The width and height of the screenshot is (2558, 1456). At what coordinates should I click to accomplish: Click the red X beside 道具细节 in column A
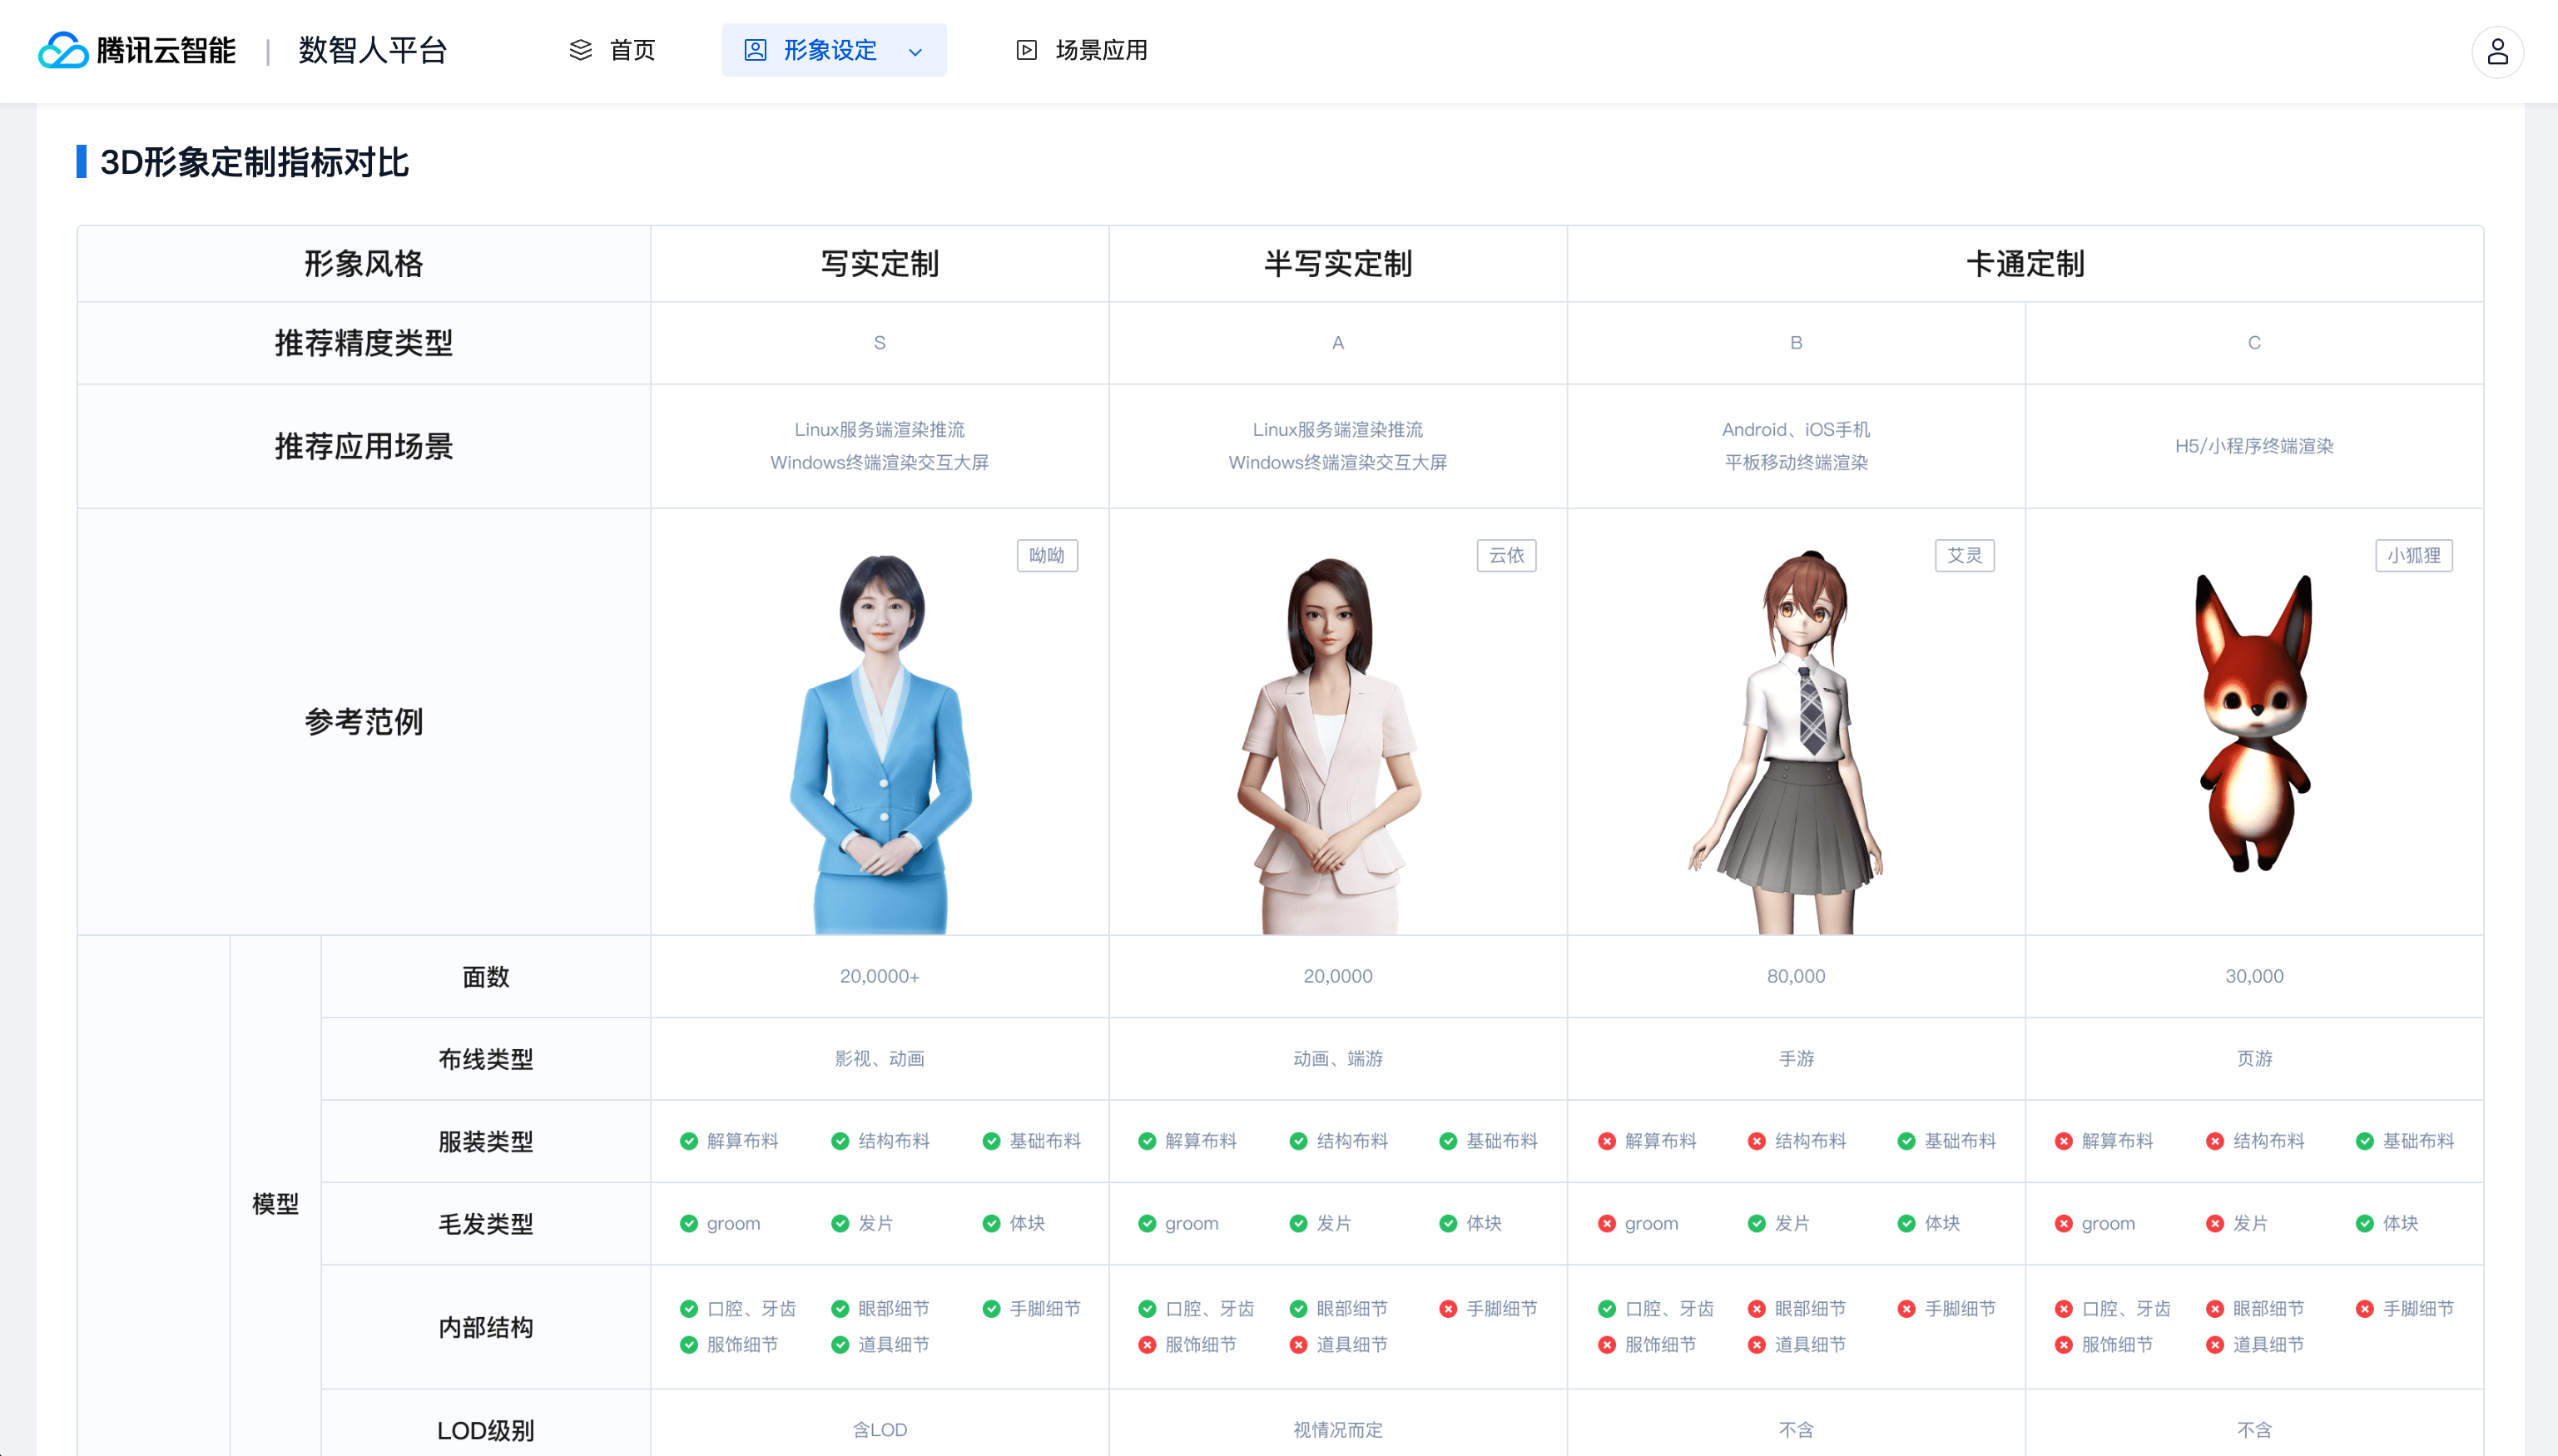[x=1298, y=1344]
